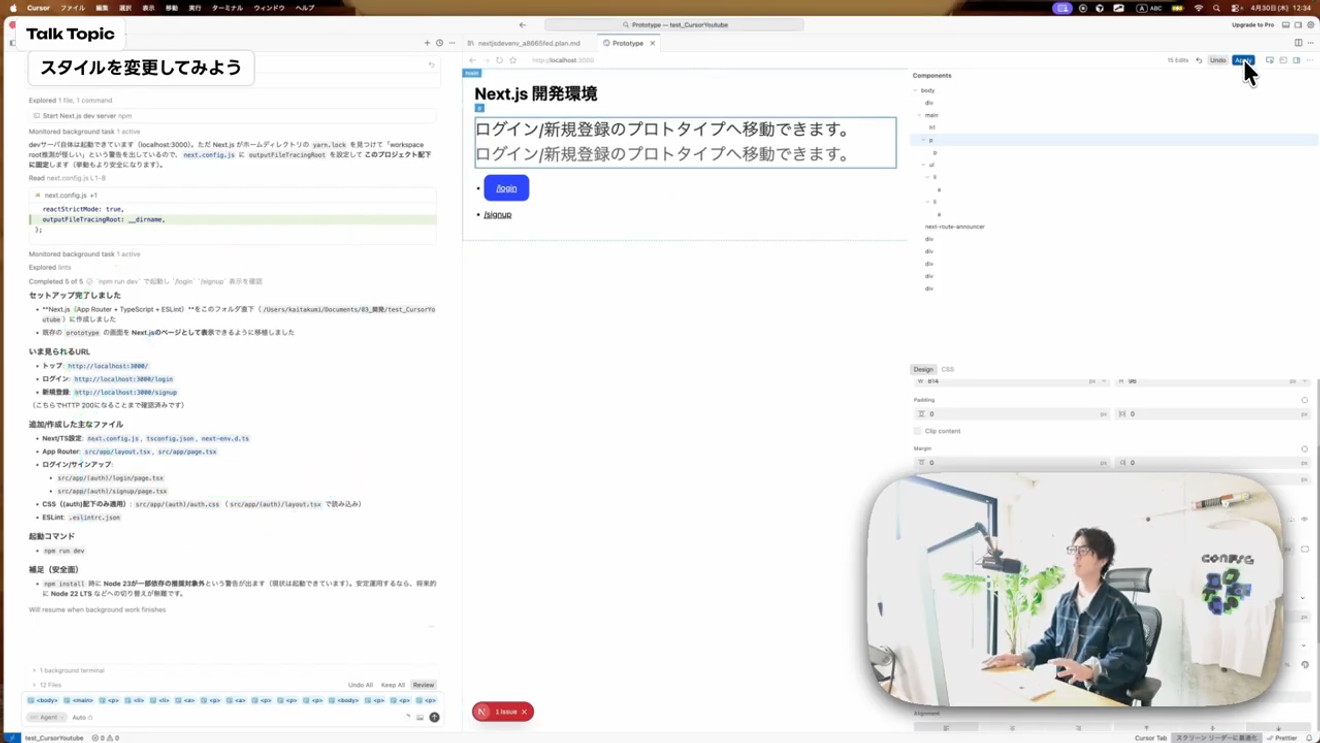Toggle the sidebar panel icon in preview toolbar

[1296, 60]
